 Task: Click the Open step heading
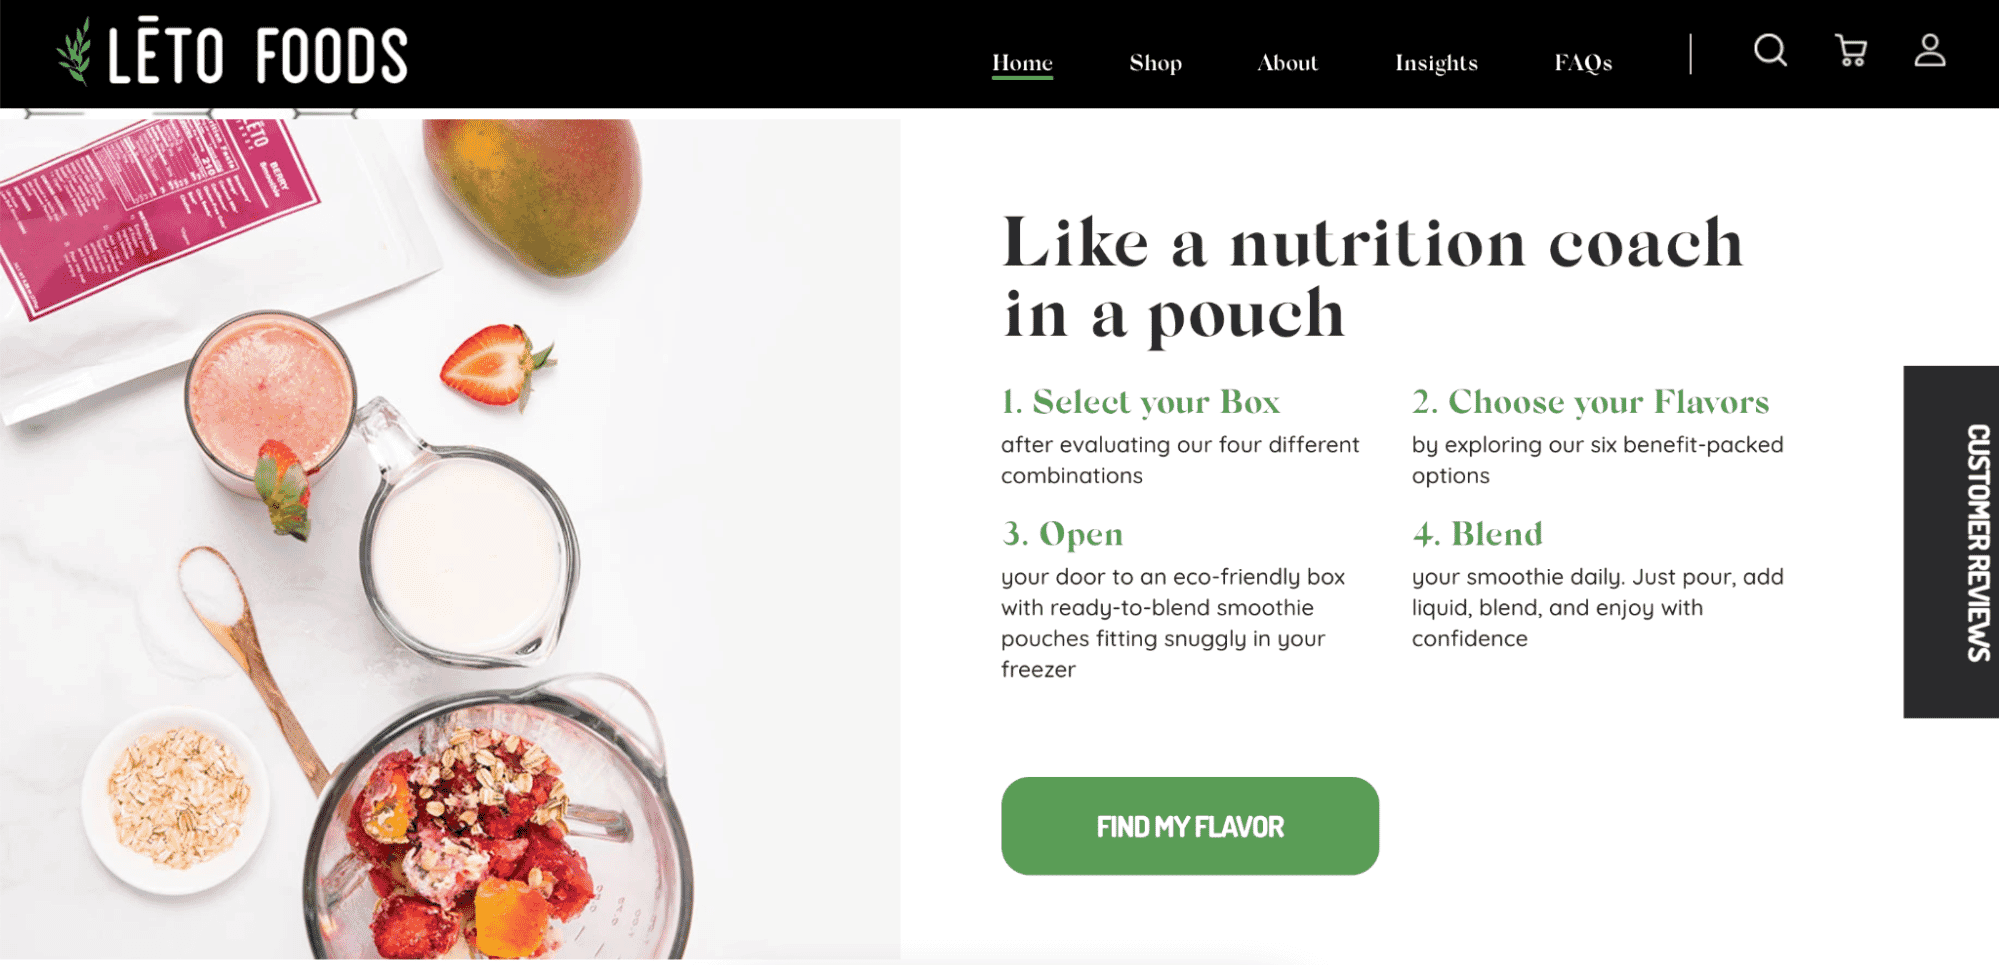point(1062,534)
